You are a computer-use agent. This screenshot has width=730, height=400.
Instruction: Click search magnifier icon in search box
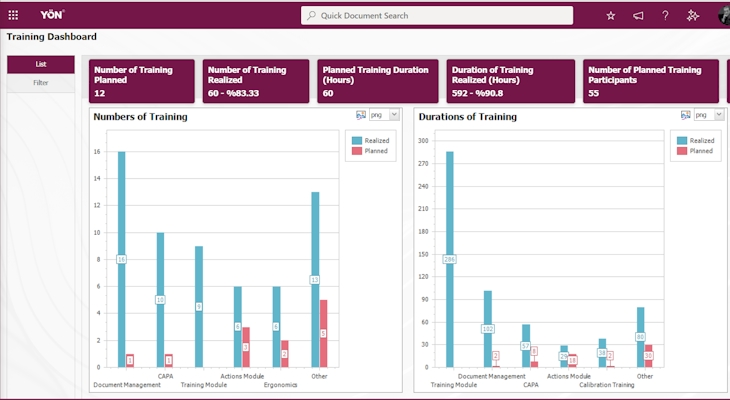click(311, 15)
